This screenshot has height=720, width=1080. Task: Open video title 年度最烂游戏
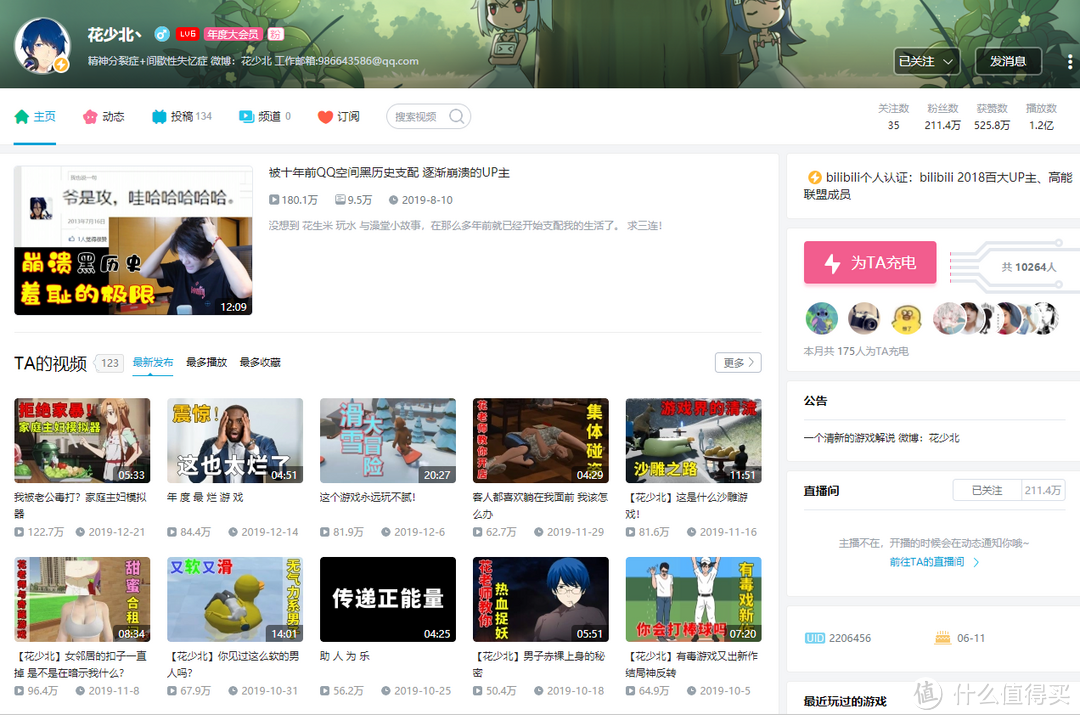click(x=205, y=497)
